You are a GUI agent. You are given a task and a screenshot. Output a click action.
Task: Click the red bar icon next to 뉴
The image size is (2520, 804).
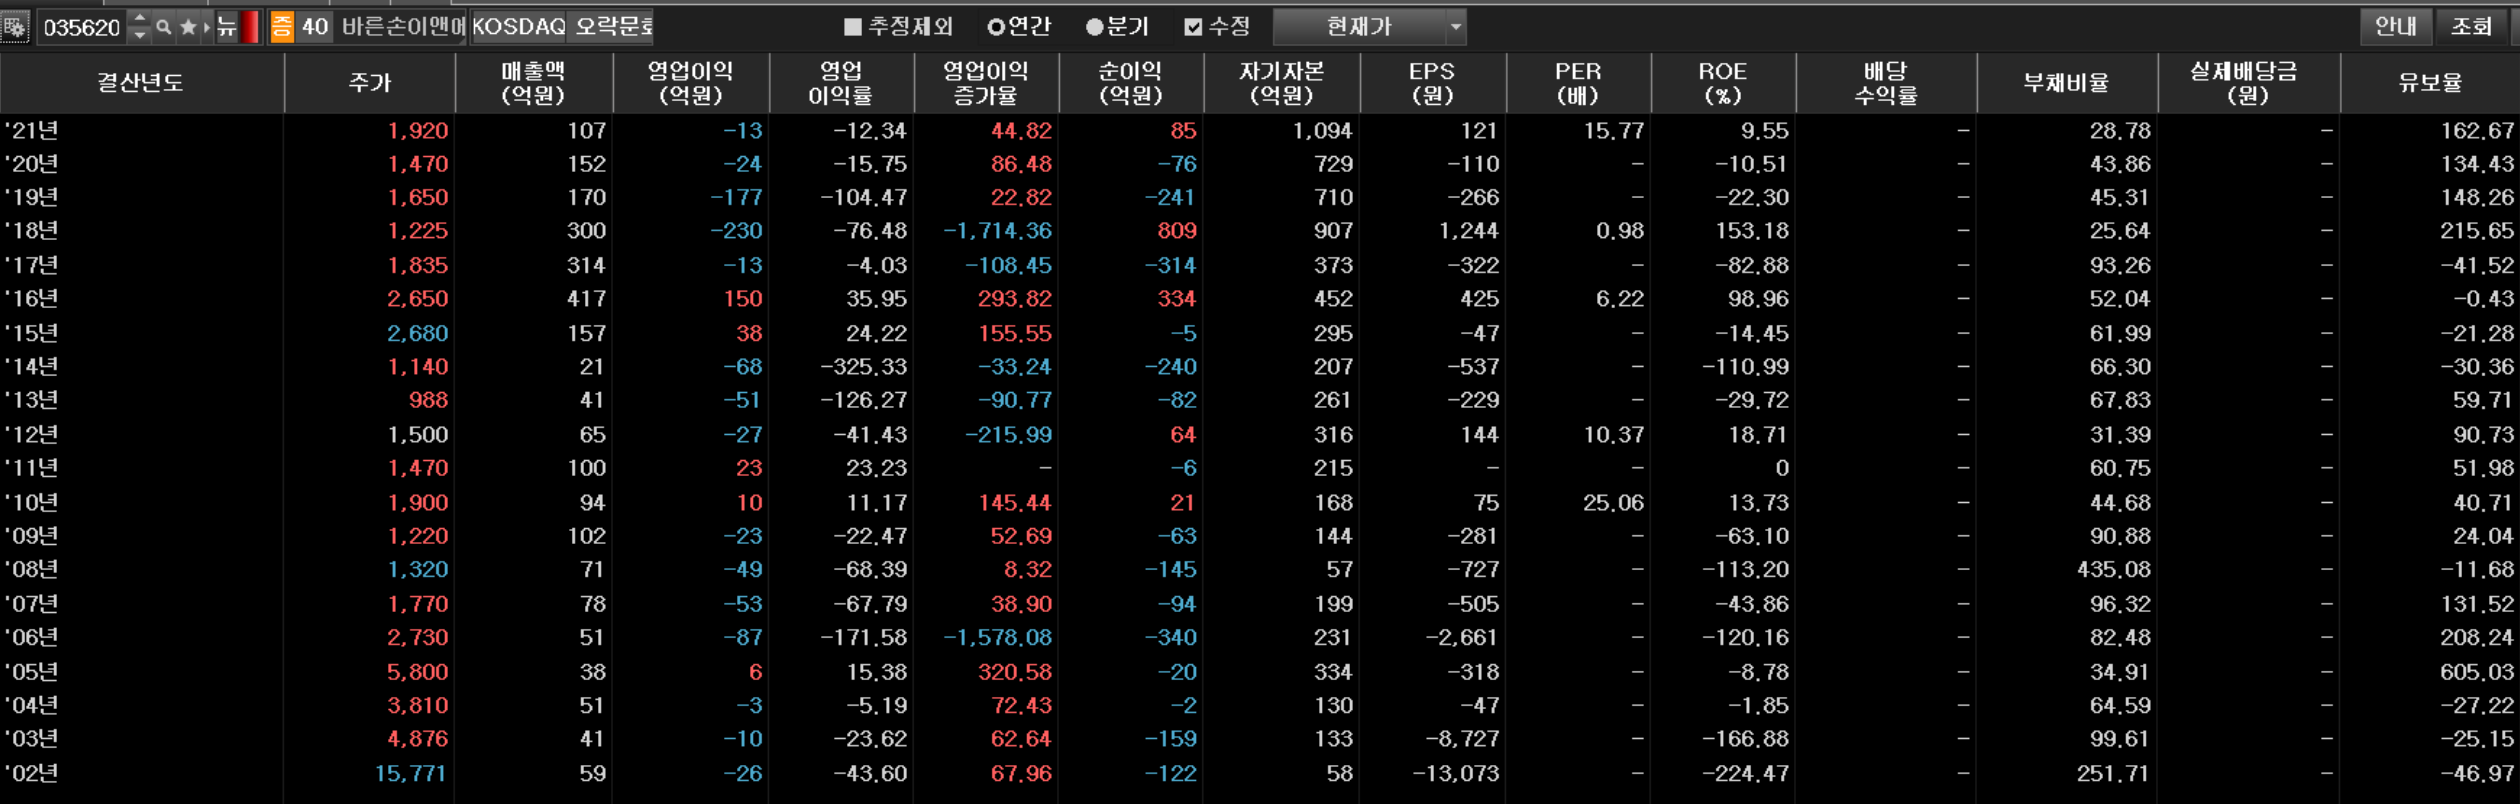tap(250, 27)
